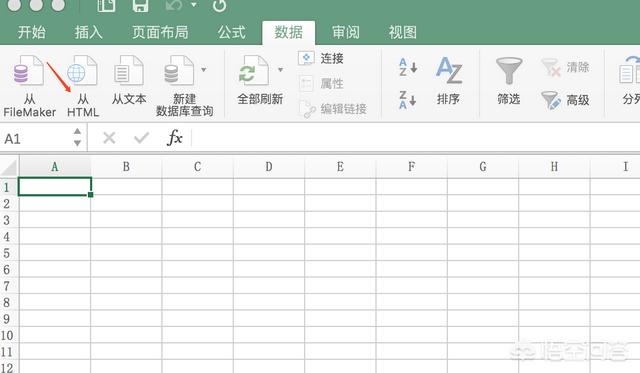
Task: Select column D header
Action: point(269,167)
